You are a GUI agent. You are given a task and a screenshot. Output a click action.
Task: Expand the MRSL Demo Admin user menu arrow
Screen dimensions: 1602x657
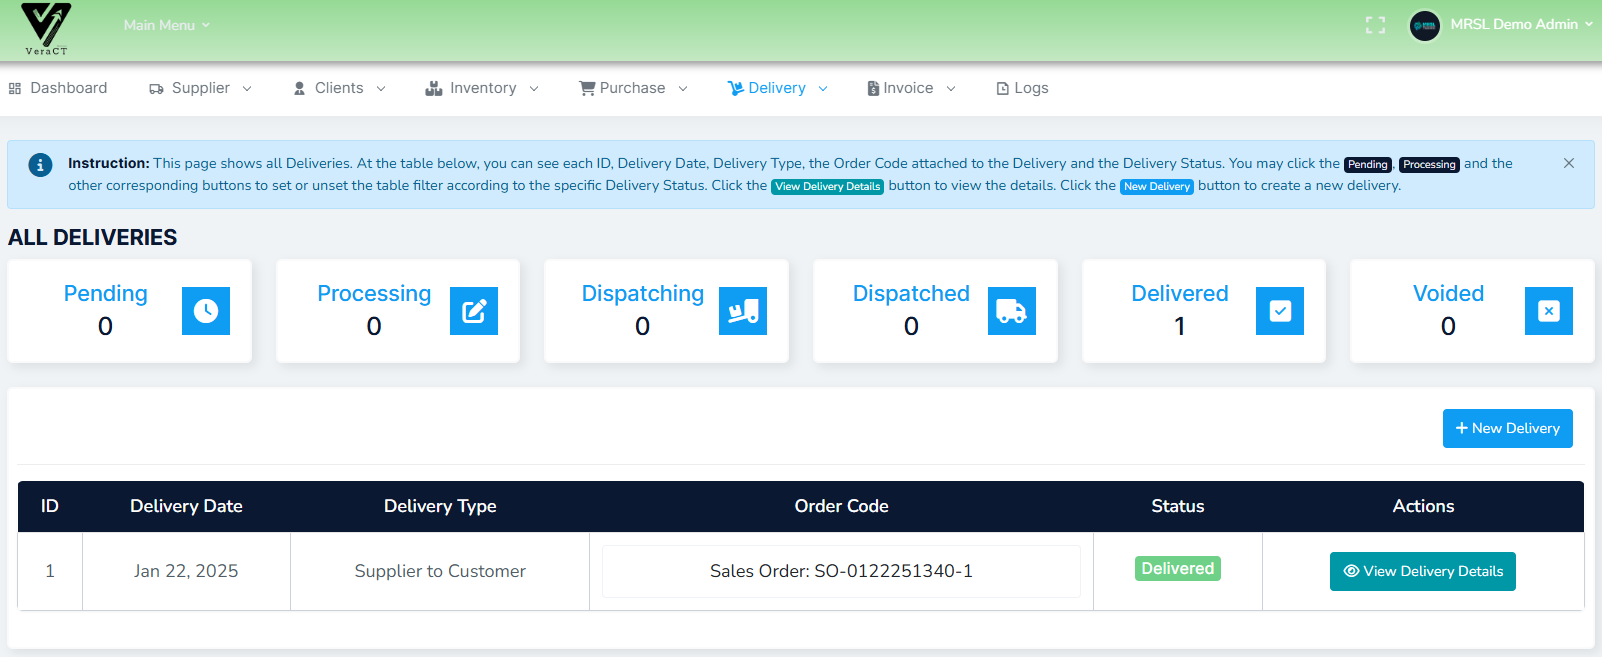click(x=1588, y=25)
